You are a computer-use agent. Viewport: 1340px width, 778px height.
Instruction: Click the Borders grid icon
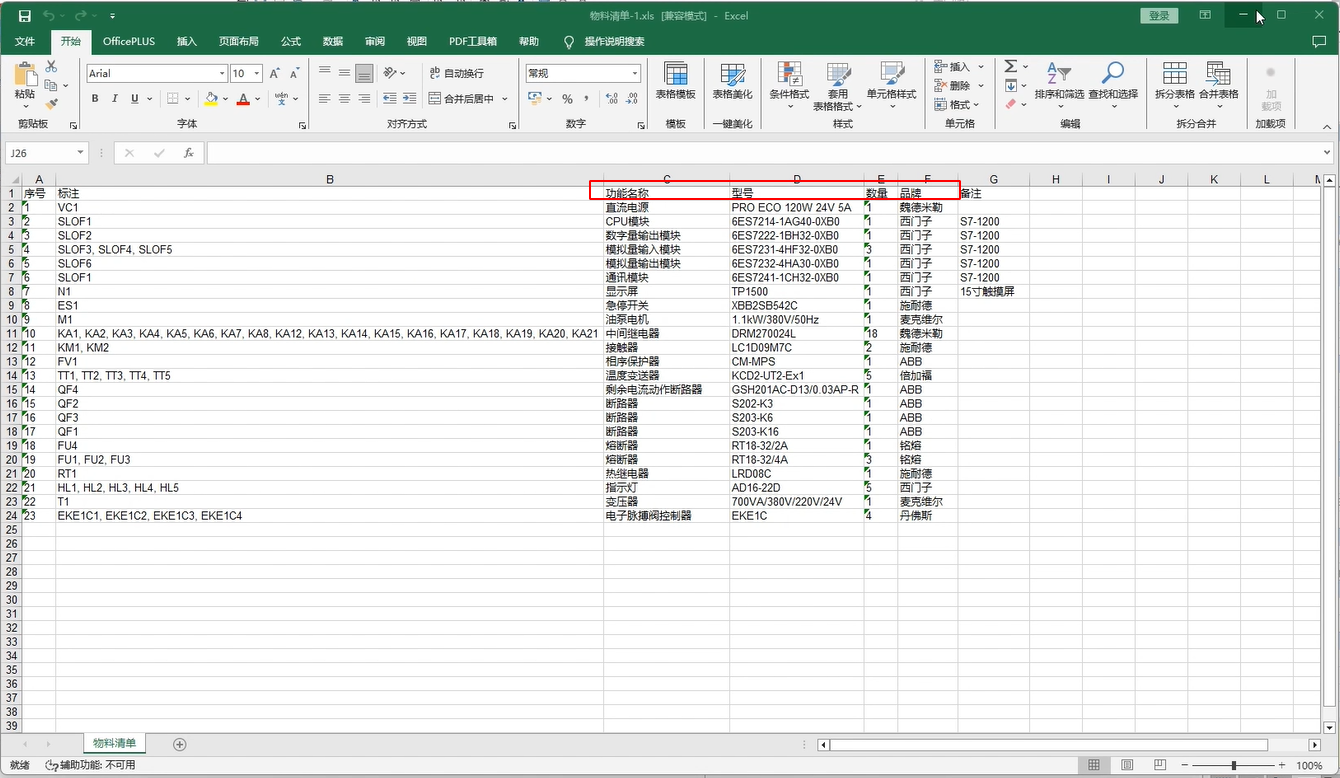[x=173, y=98]
